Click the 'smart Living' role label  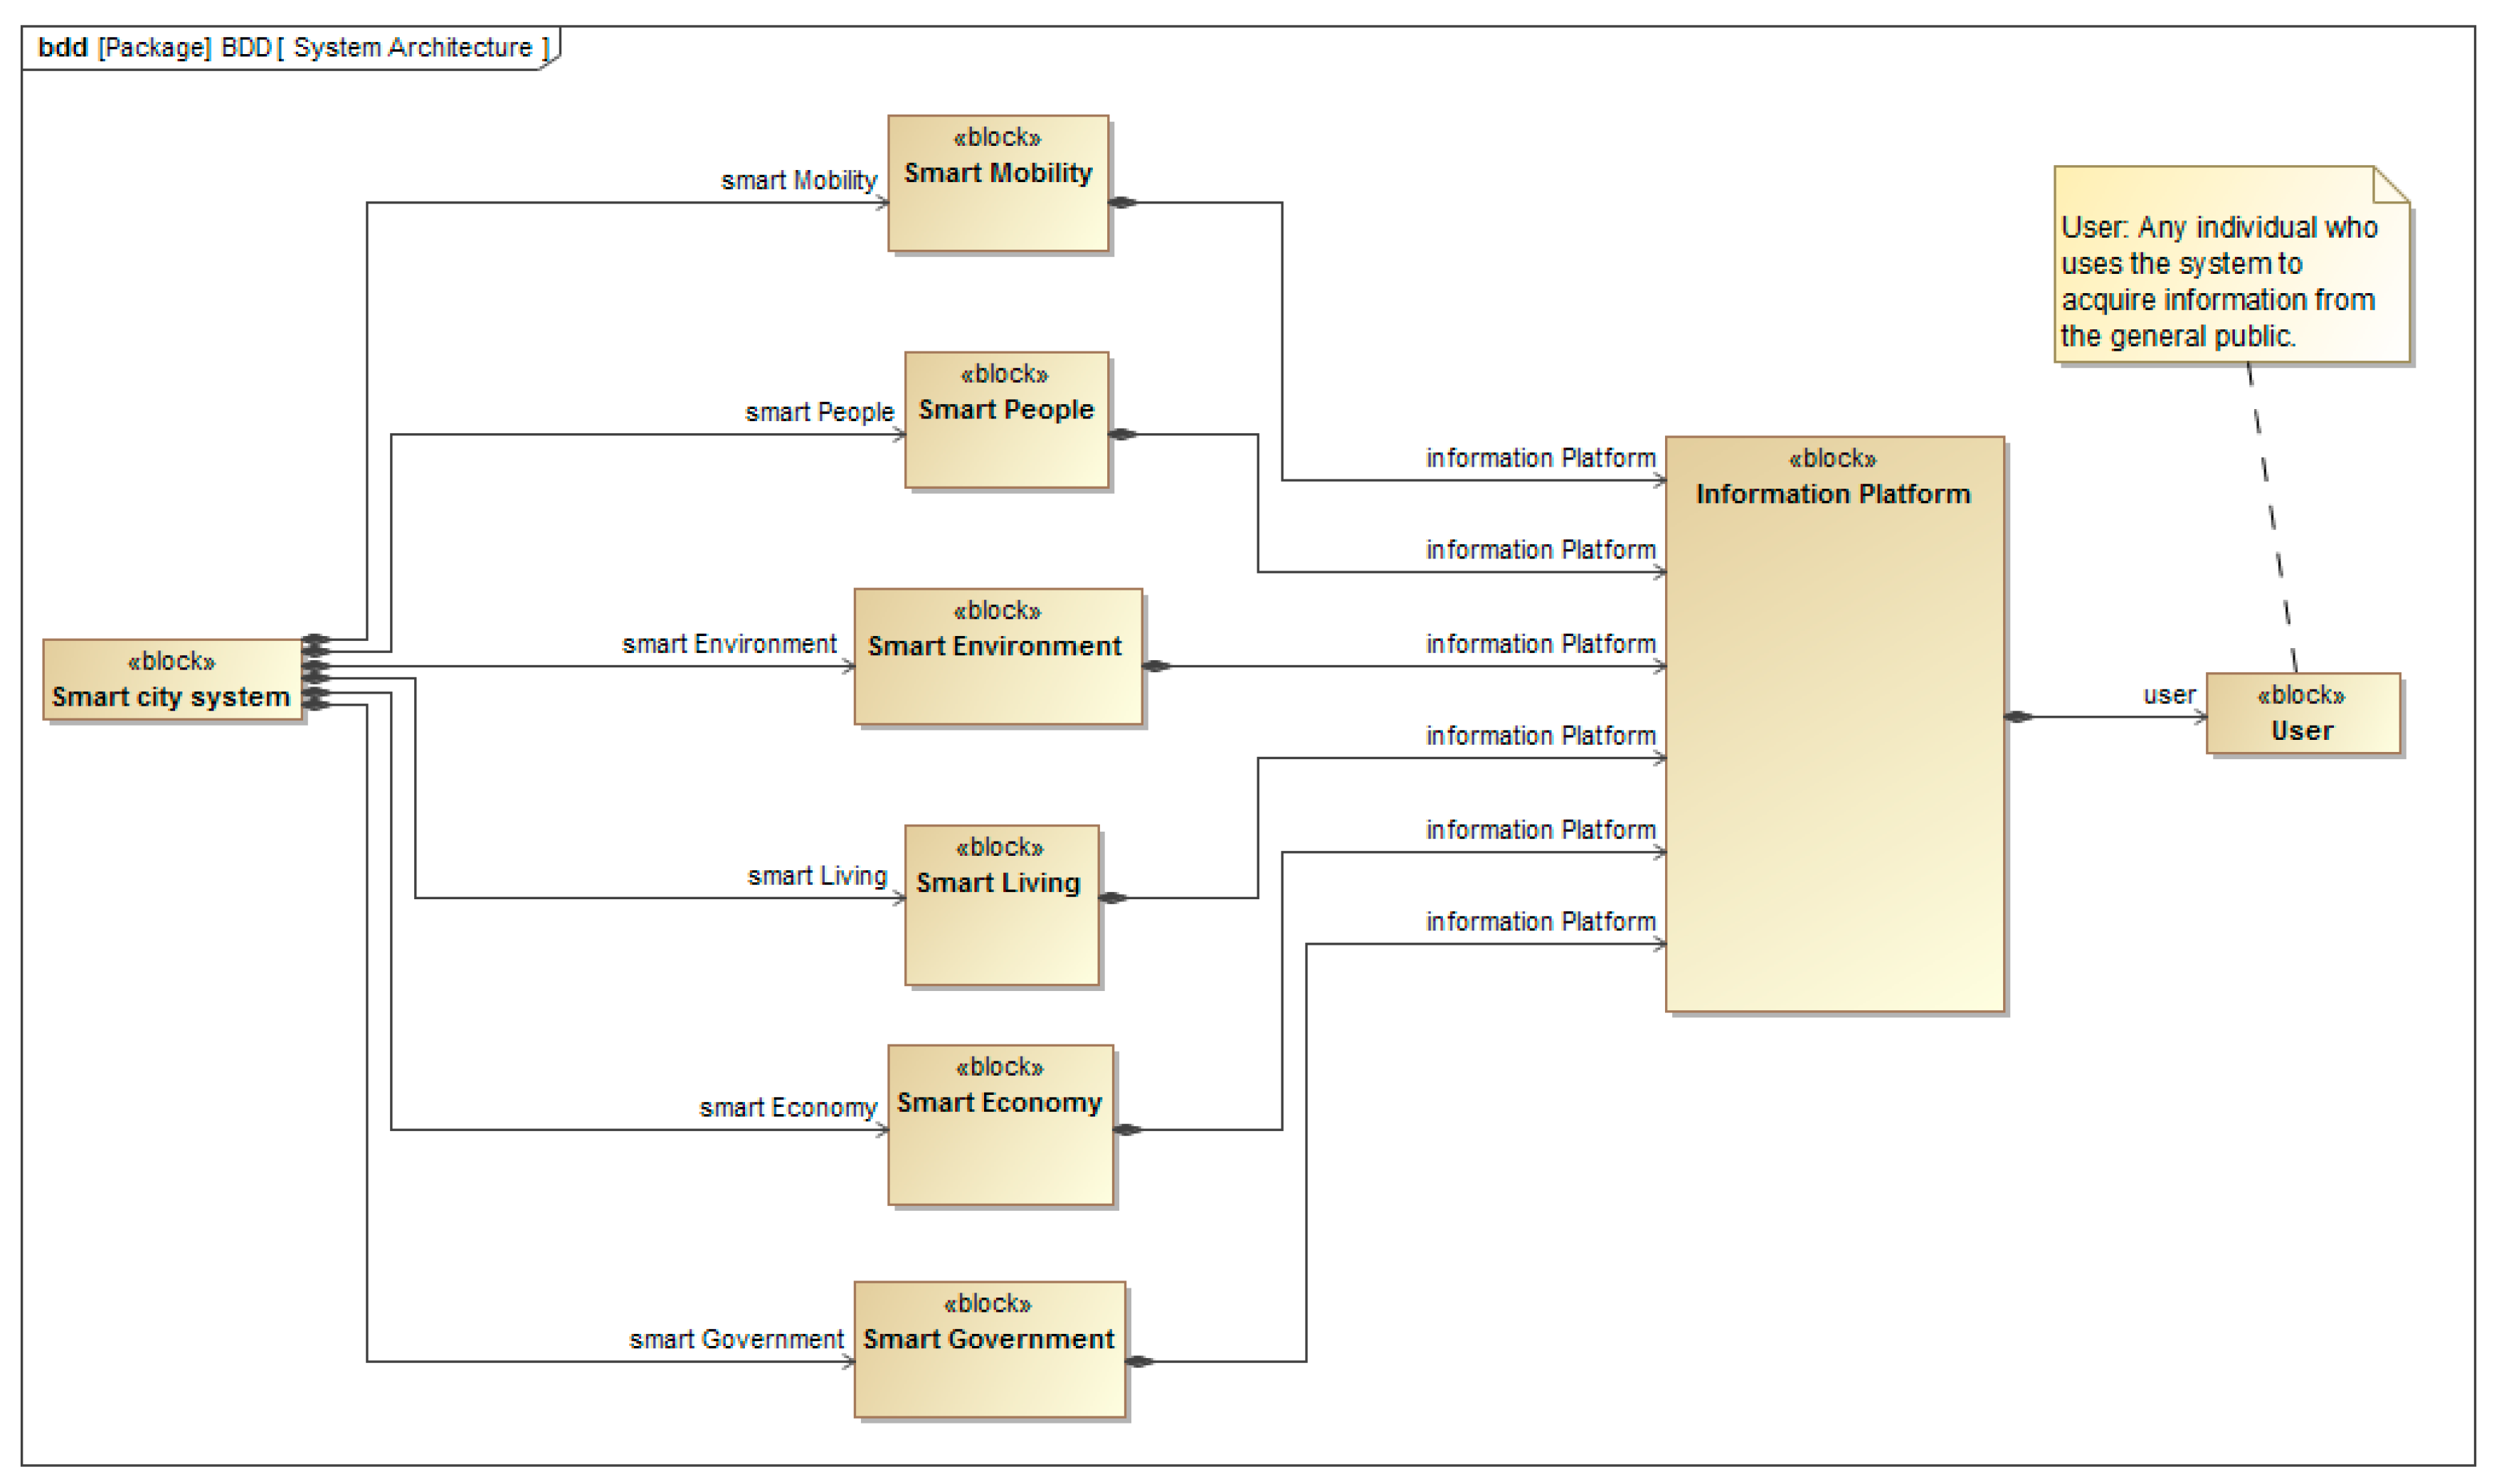[x=817, y=876]
